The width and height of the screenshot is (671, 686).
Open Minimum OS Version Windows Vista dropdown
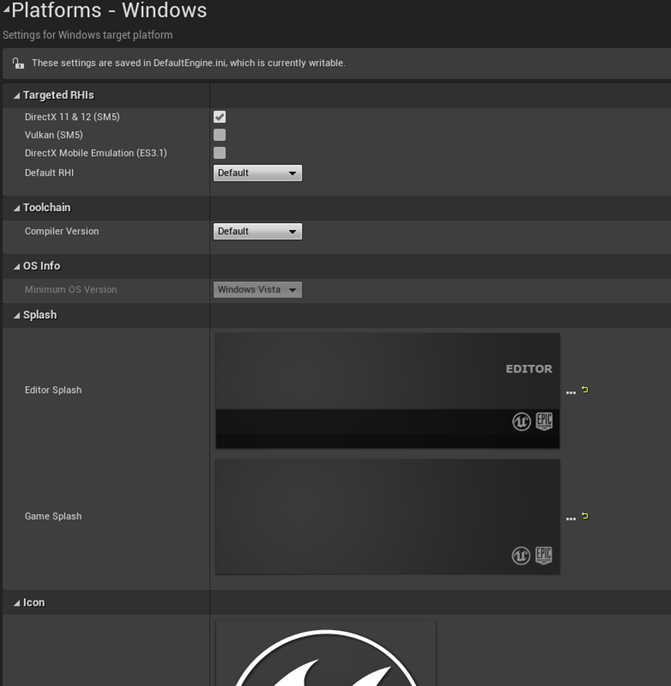coord(258,290)
